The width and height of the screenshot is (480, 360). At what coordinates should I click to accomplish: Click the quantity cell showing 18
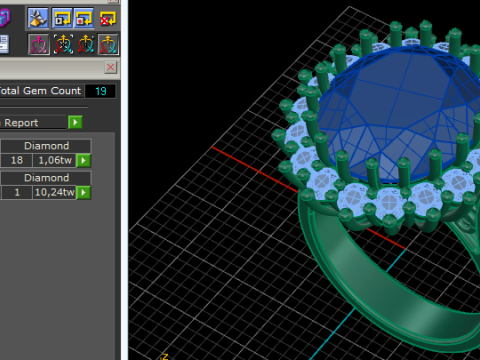[x=17, y=160]
